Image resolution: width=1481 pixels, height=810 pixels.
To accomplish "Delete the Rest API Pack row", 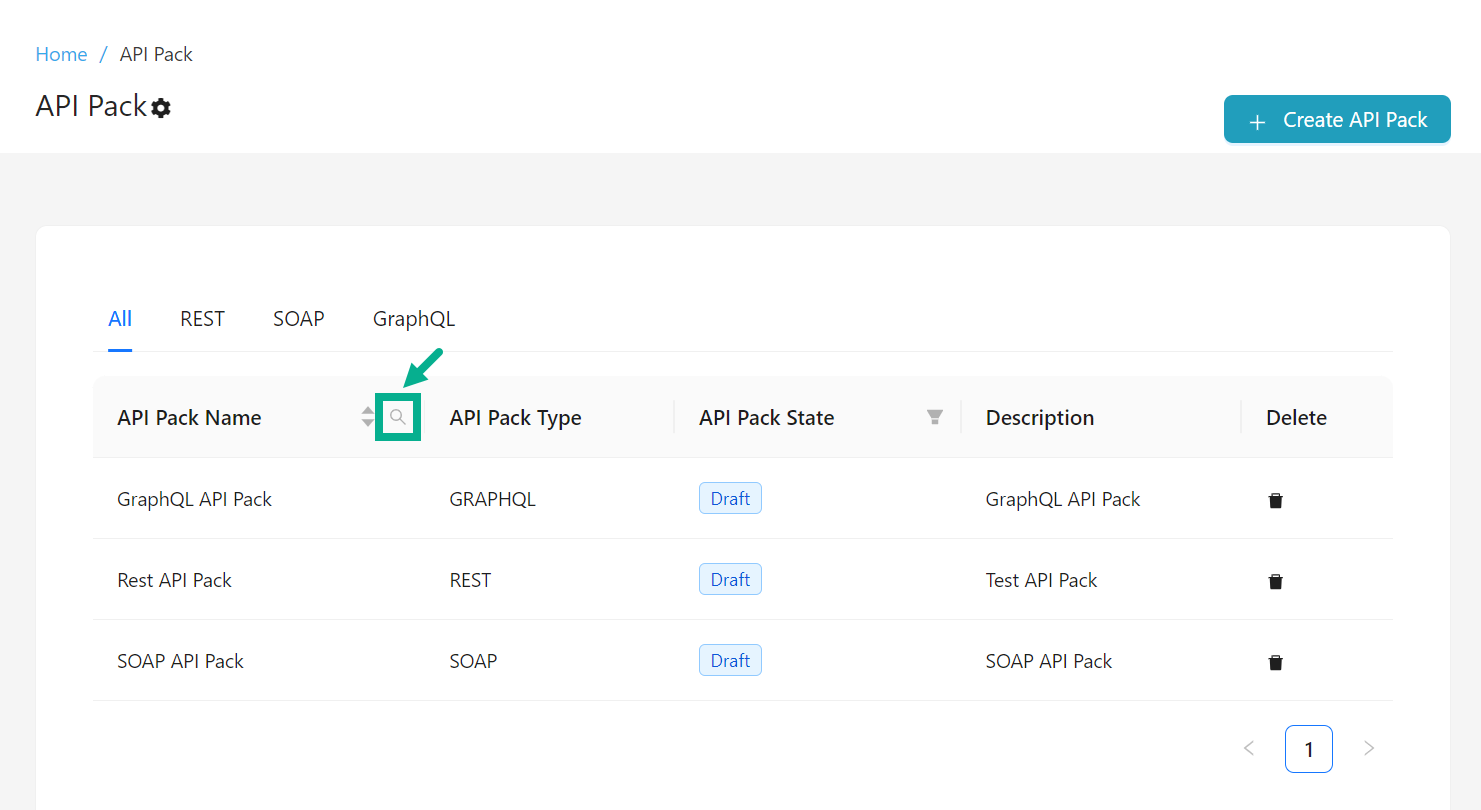I will (1275, 581).
